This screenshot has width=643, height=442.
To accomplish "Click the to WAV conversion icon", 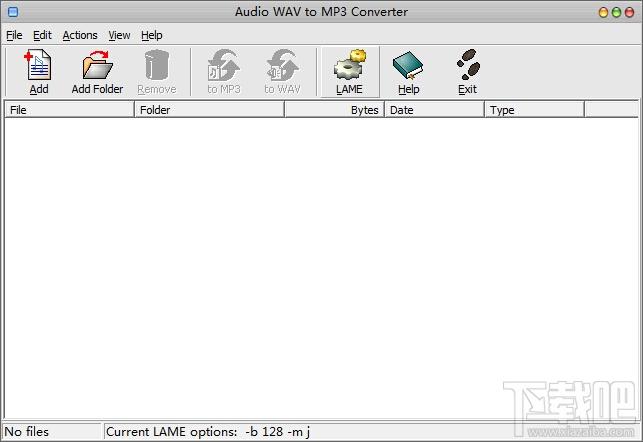I will pyautogui.click(x=283, y=65).
